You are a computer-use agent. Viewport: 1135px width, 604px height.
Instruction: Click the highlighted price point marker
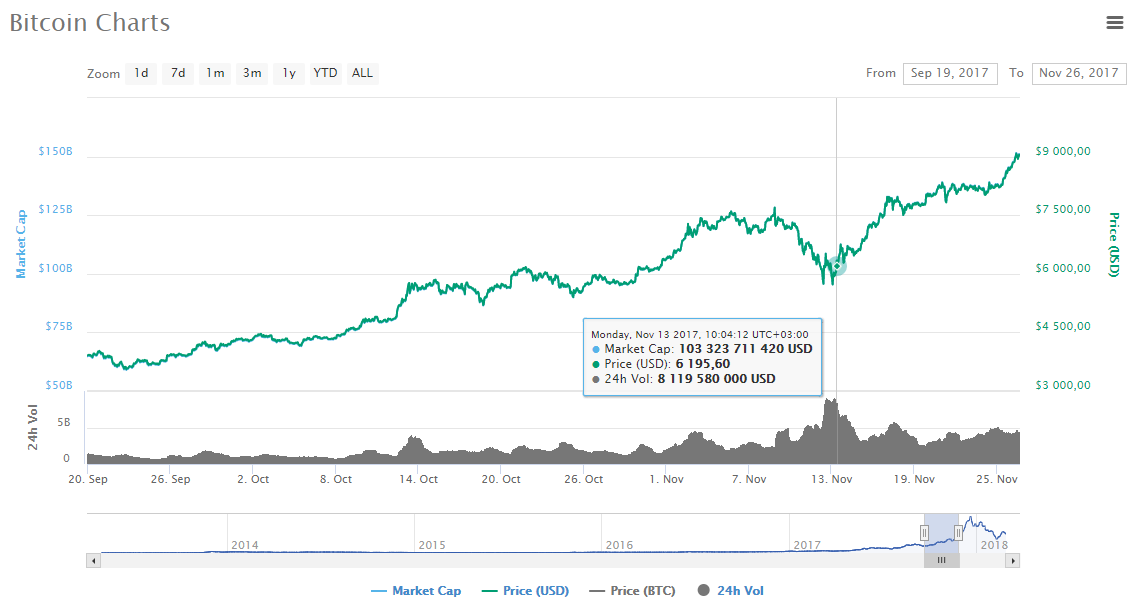pos(837,266)
